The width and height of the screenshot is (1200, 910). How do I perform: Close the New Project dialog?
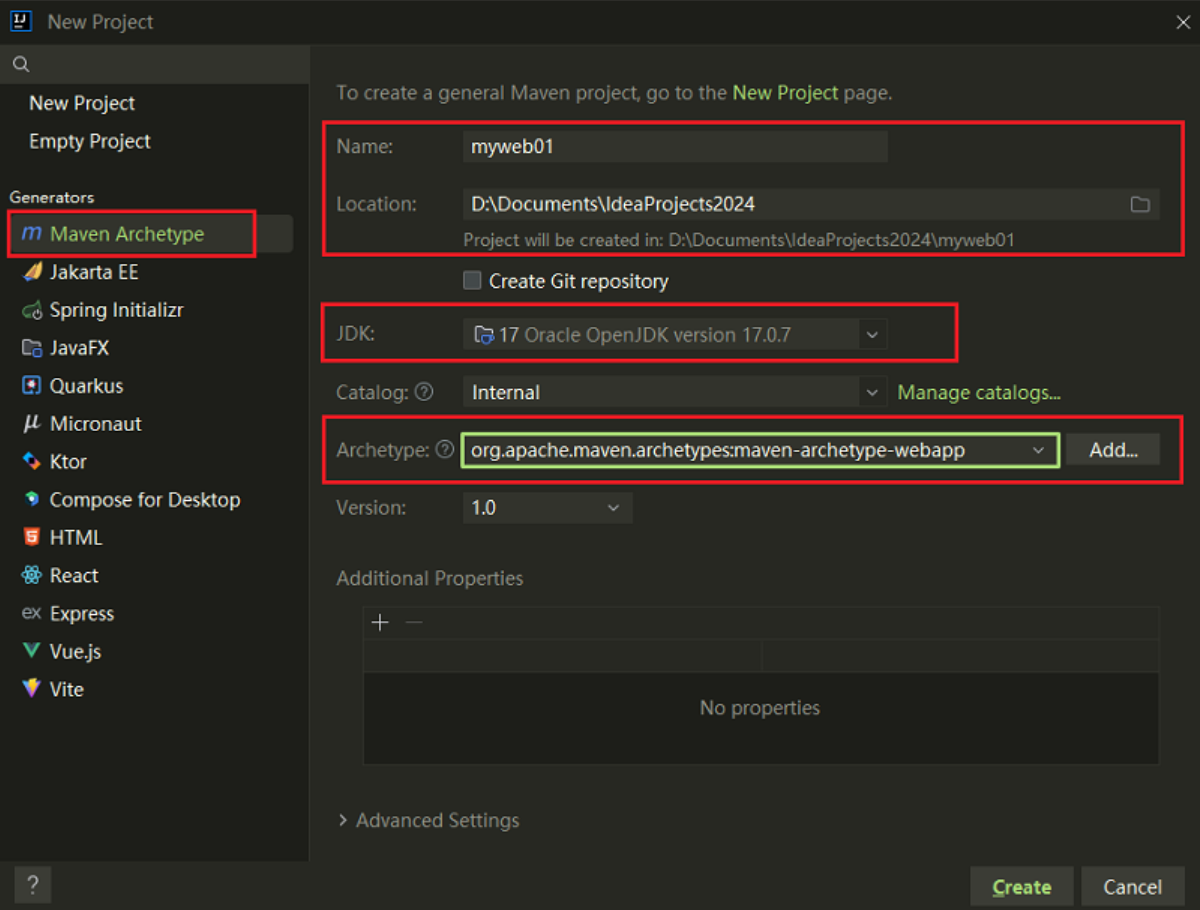tap(1183, 22)
